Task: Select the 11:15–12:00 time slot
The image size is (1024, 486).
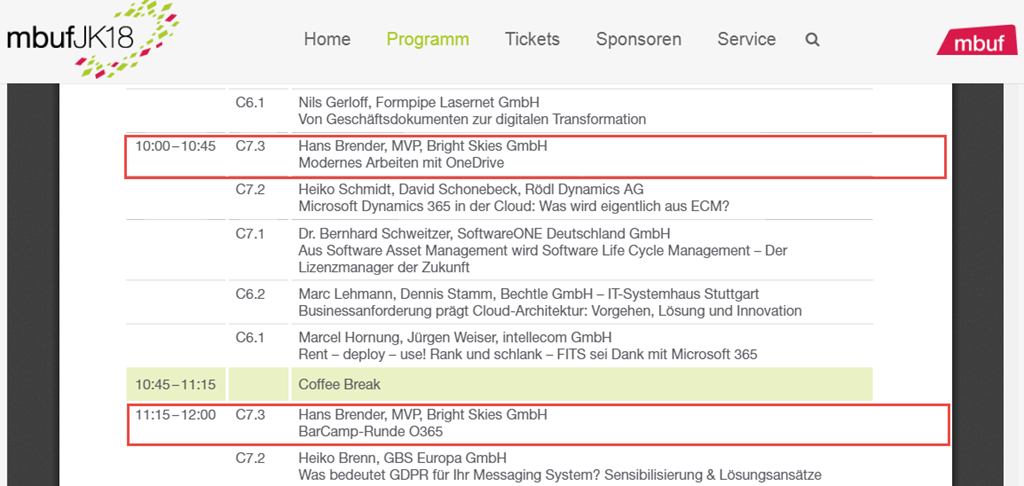Action: (x=175, y=415)
